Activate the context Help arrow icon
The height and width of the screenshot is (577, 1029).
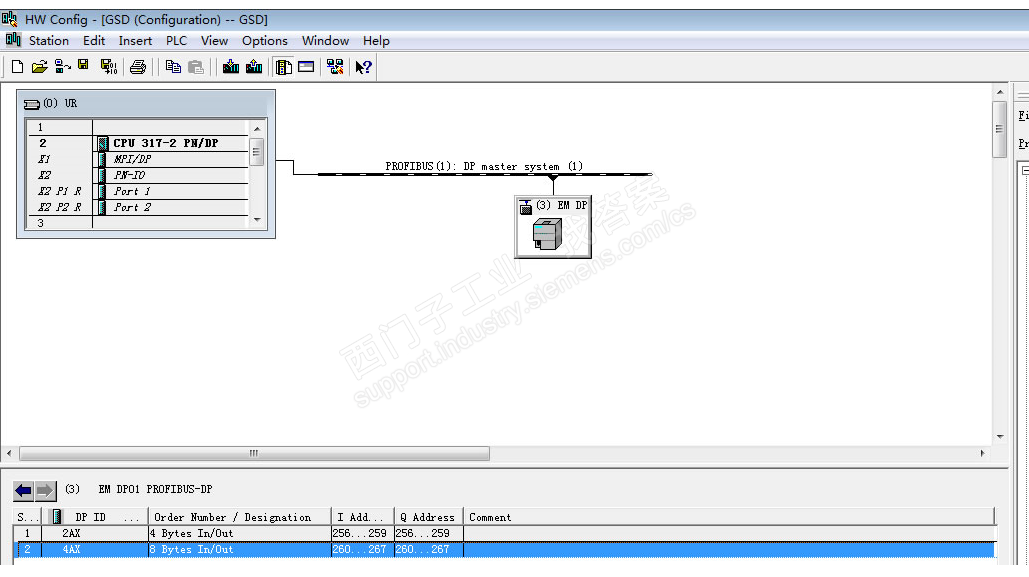tap(364, 67)
